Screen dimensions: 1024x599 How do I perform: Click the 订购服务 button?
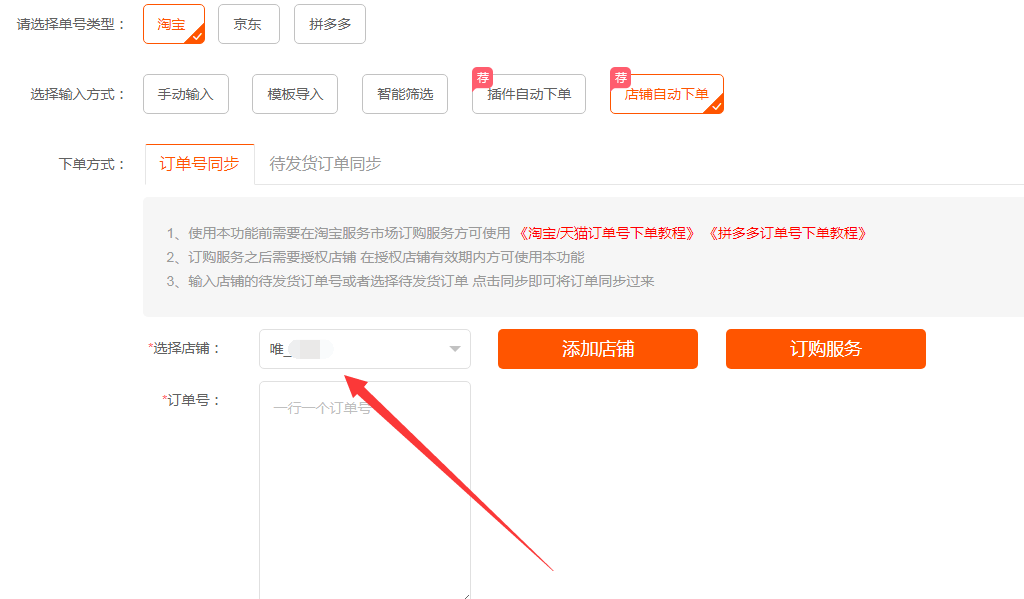[x=825, y=349]
